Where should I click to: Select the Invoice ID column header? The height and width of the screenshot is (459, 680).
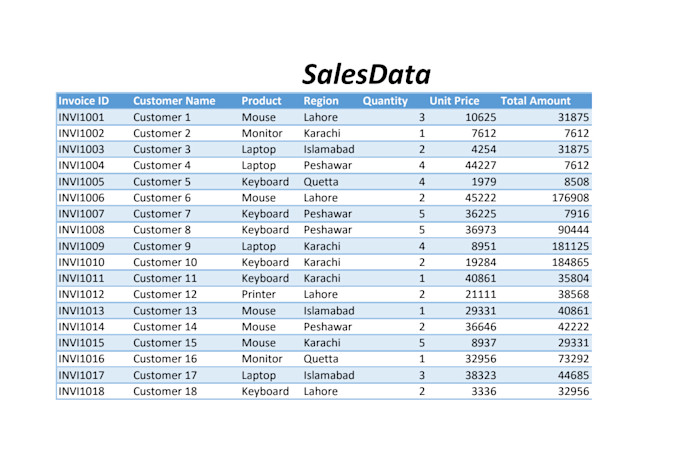(x=84, y=101)
